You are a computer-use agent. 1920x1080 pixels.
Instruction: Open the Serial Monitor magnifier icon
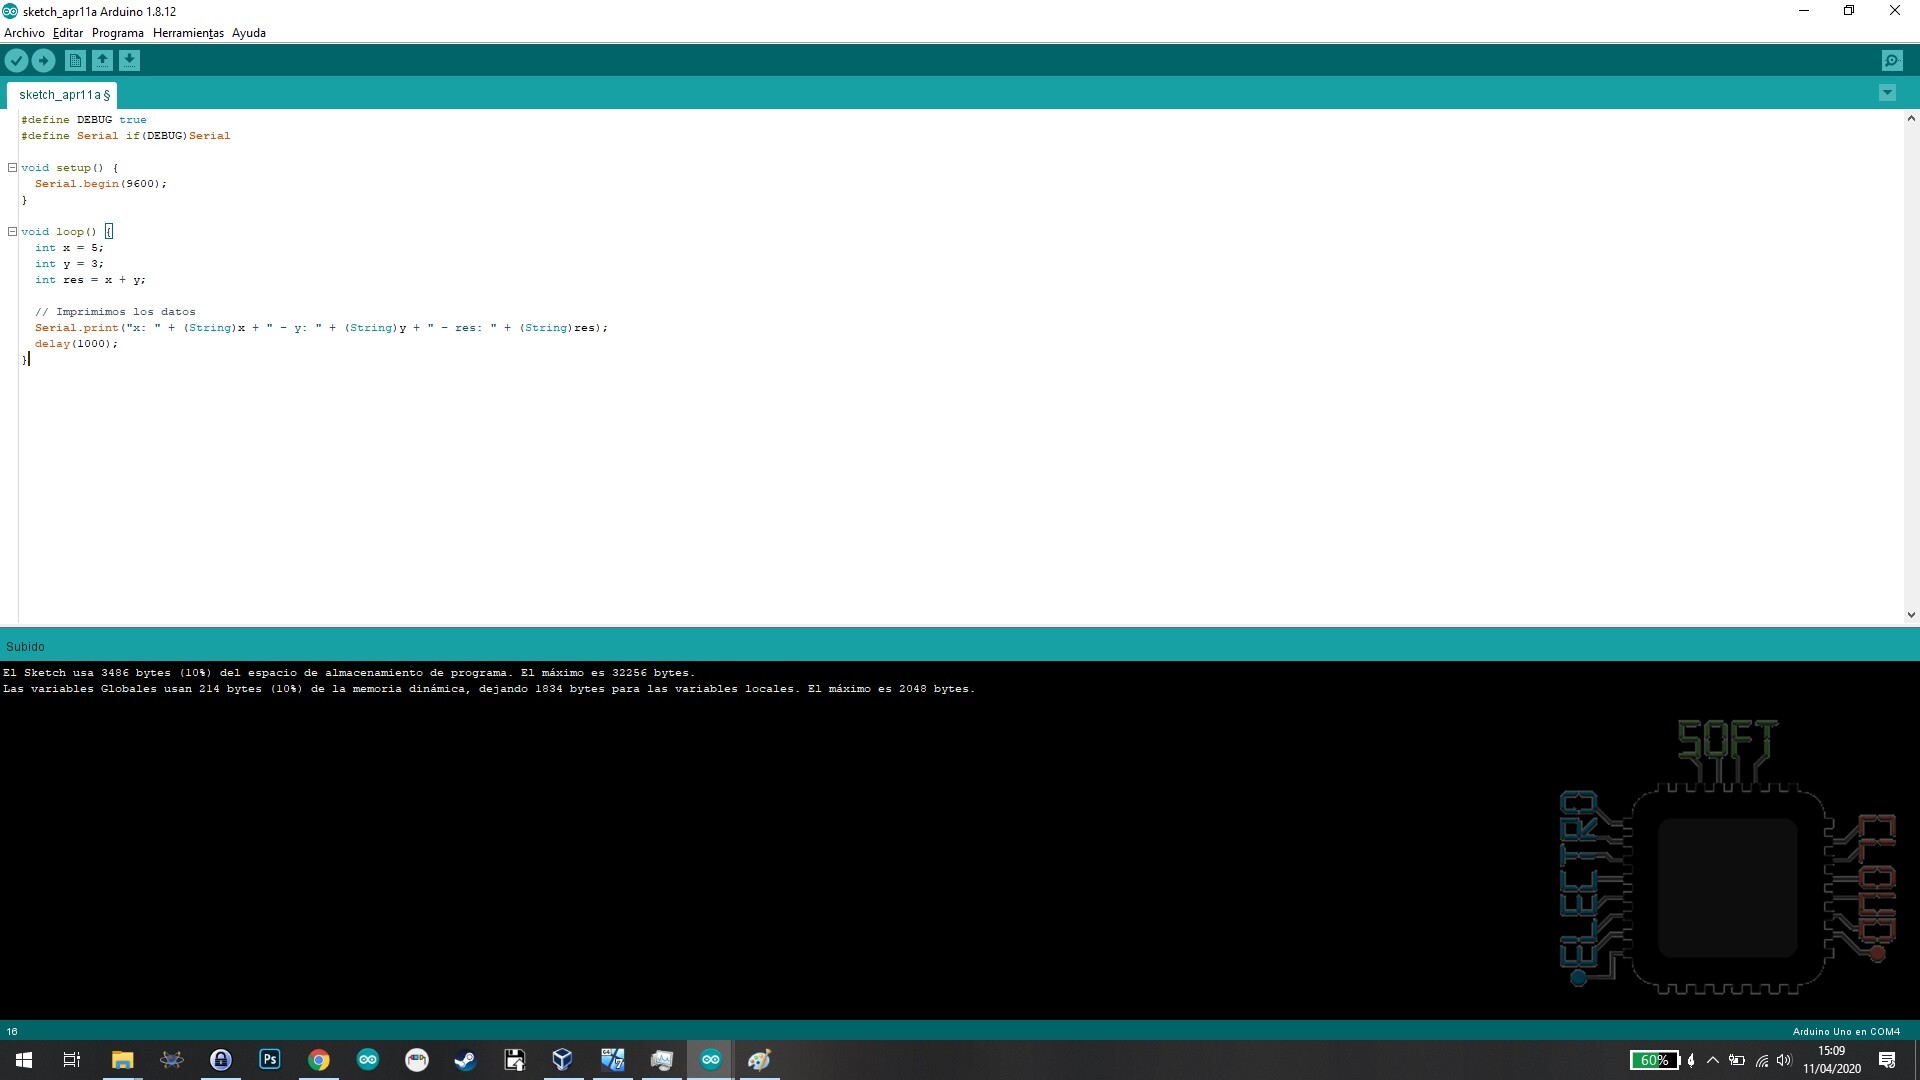pyautogui.click(x=1892, y=61)
